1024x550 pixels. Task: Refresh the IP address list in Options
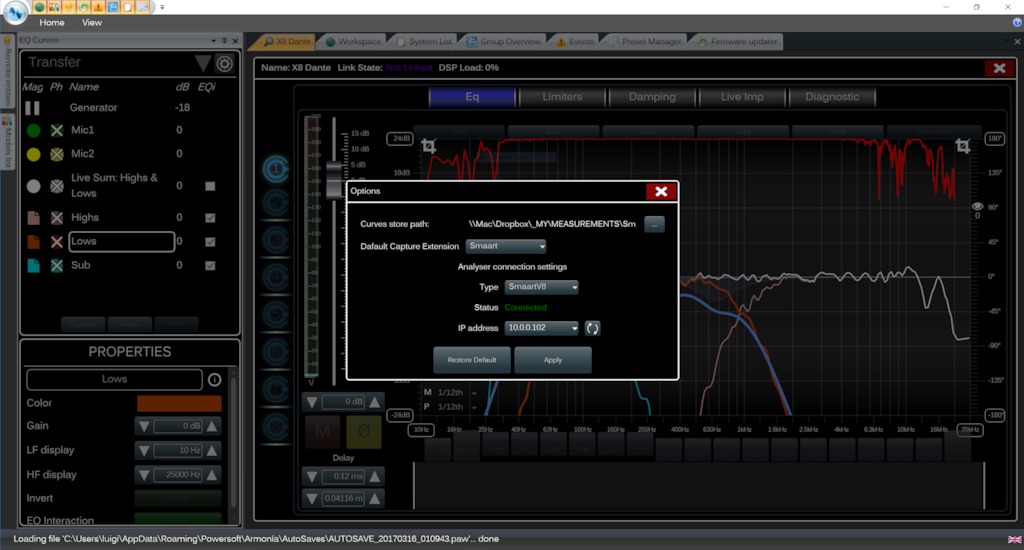point(592,328)
